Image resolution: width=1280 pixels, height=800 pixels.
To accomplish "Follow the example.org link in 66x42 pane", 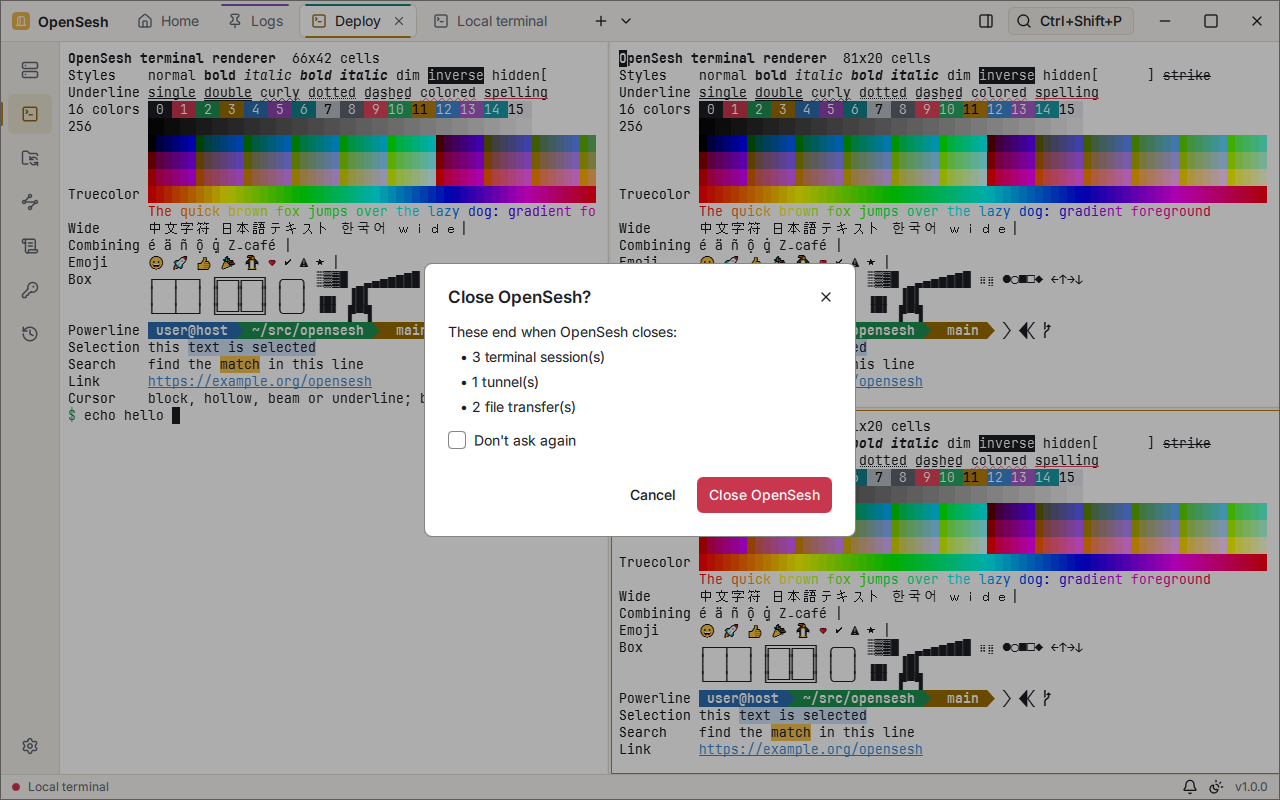I will point(260,381).
